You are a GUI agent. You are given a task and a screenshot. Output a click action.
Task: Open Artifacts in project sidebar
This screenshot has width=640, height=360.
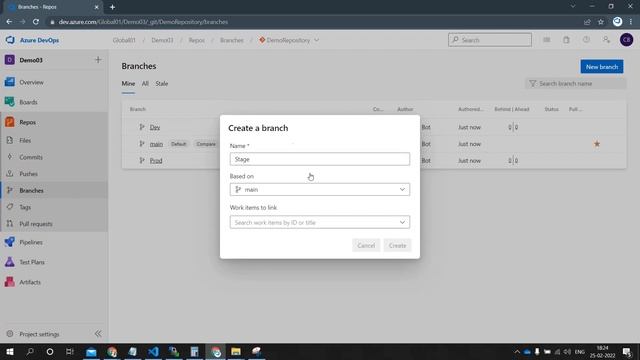pyautogui.click(x=30, y=282)
